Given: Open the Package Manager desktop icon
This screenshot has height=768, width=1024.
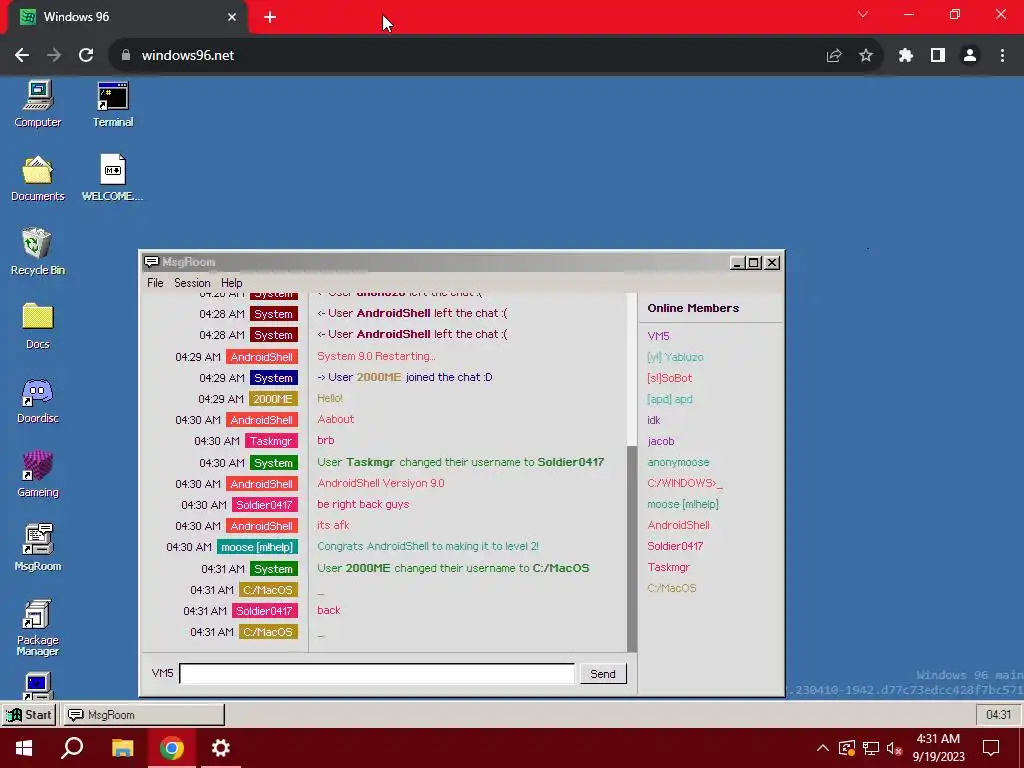Looking at the screenshot, I should tap(38, 627).
